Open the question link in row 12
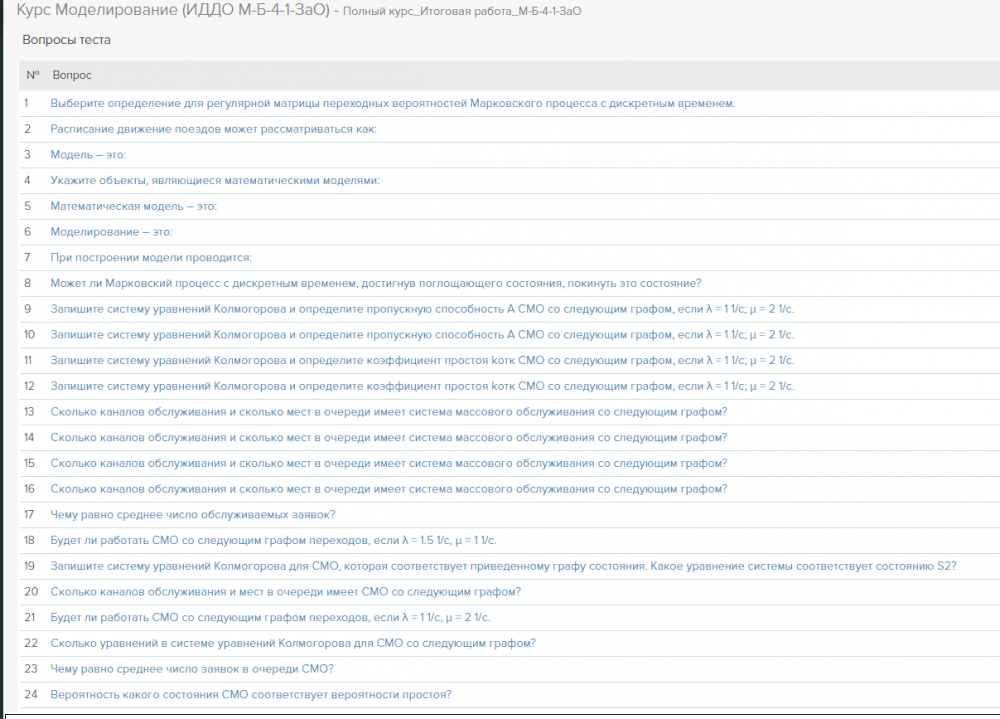The image size is (1000, 719). tap(422, 386)
